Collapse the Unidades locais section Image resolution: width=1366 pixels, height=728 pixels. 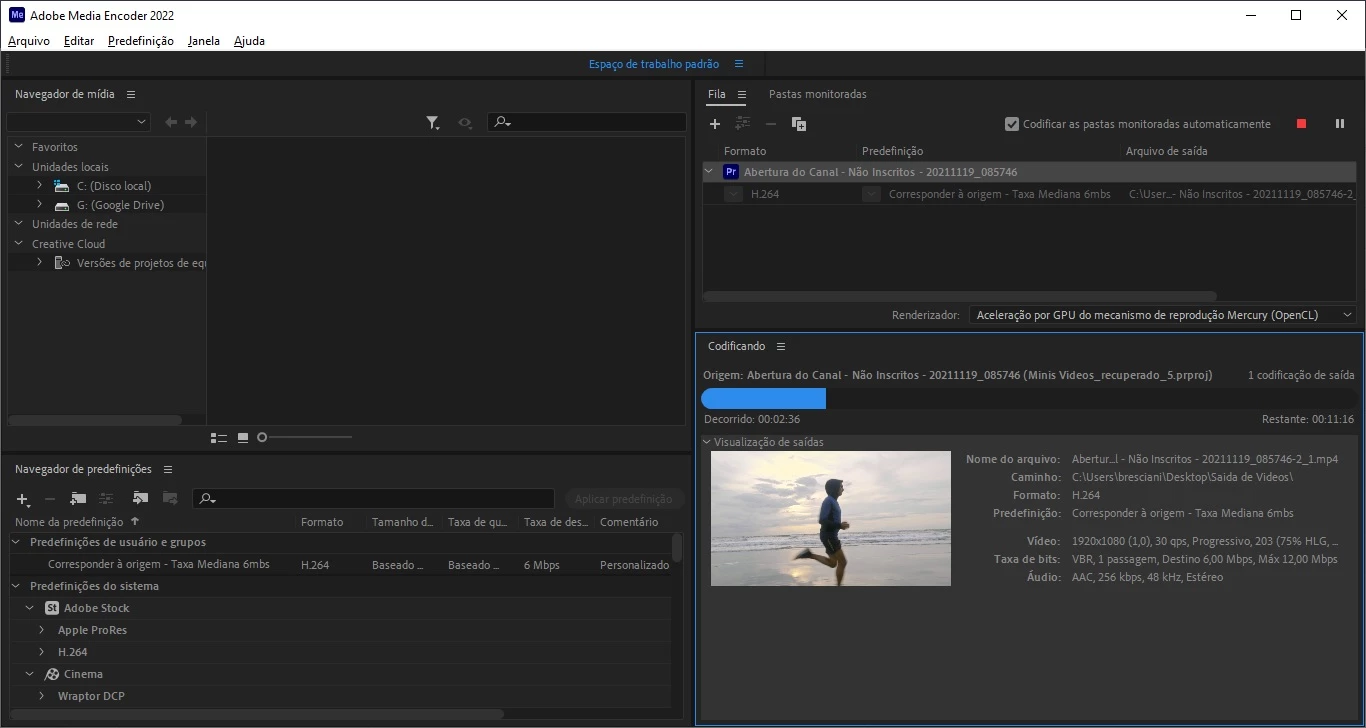pos(19,166)
